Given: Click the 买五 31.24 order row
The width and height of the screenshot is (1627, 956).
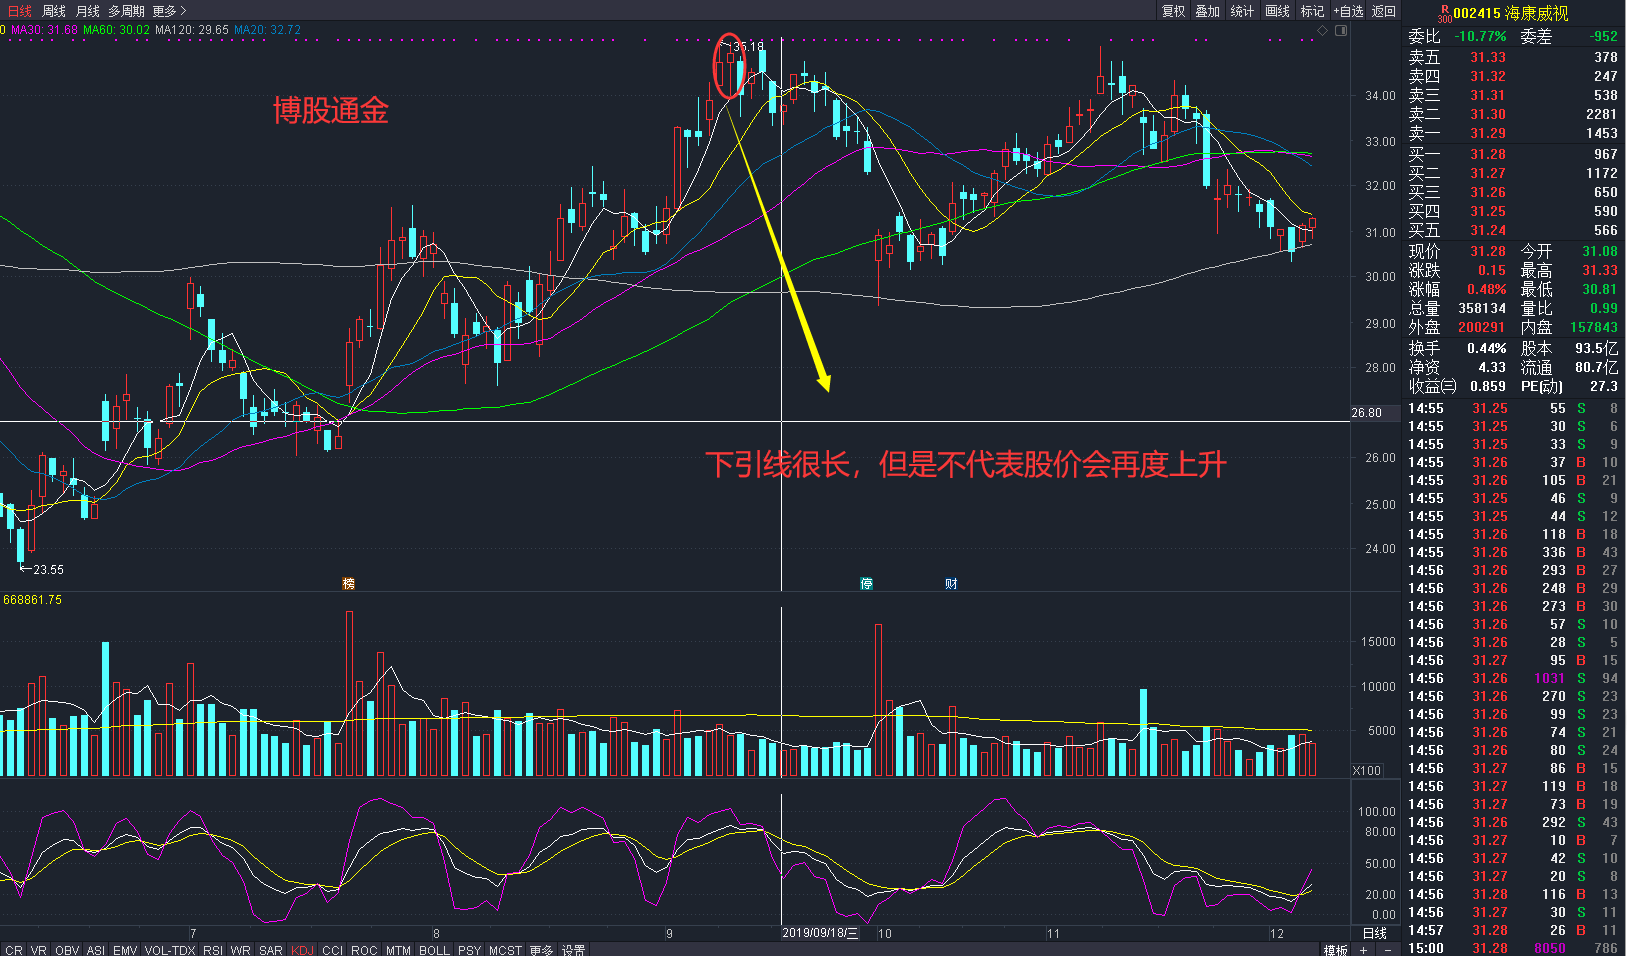Looking at the screenshot, I should pyautogui.click(x=1513, y=230).
